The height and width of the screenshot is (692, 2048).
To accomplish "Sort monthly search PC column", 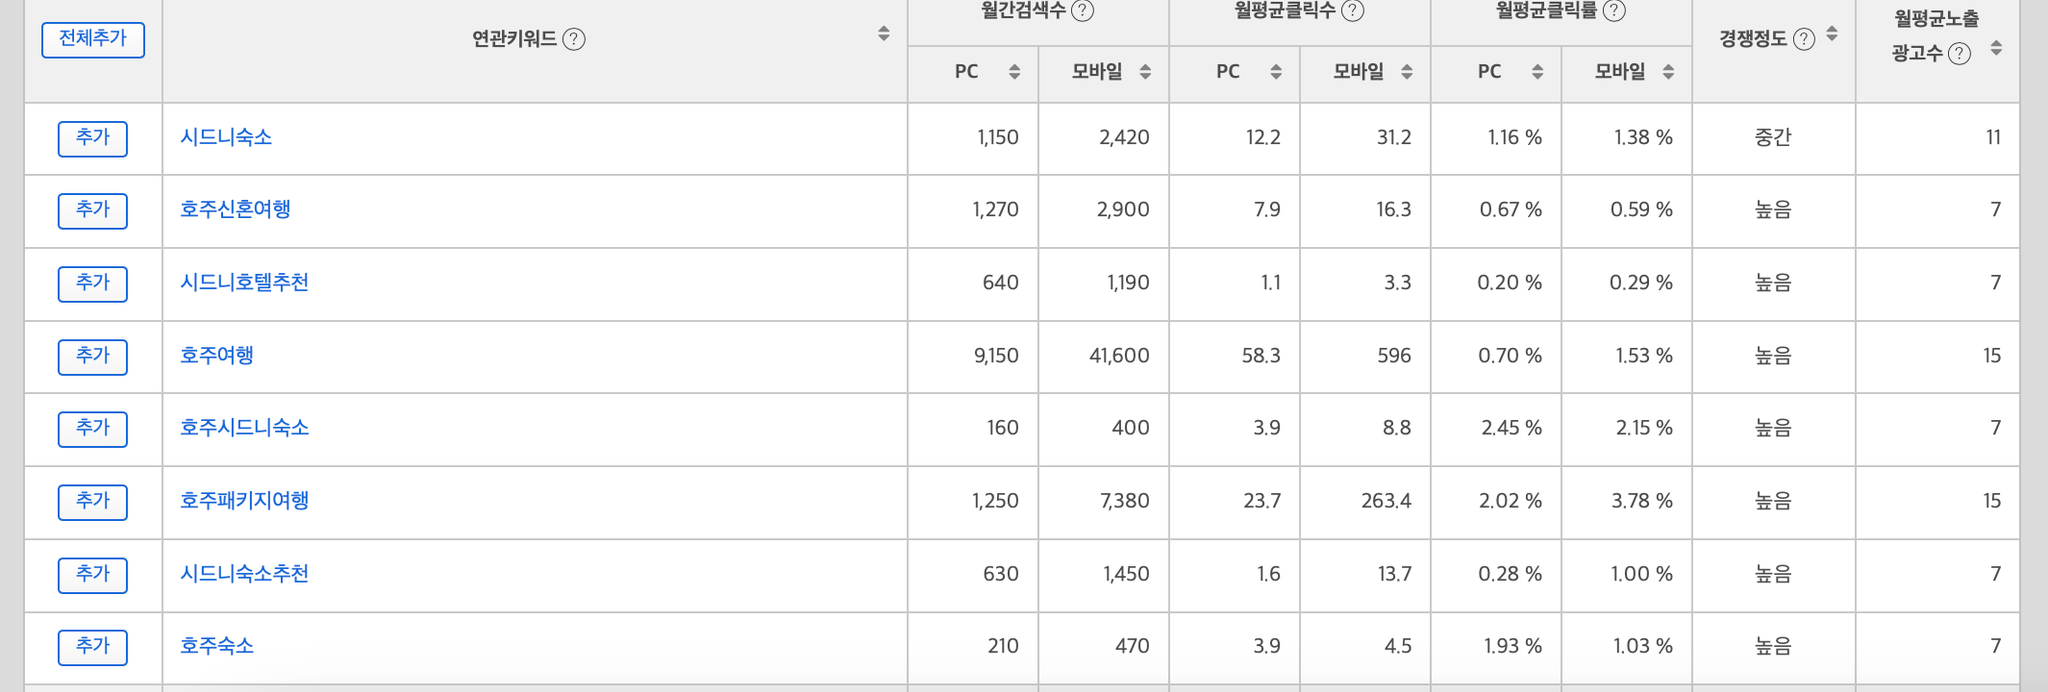I will coord(1014,72).
